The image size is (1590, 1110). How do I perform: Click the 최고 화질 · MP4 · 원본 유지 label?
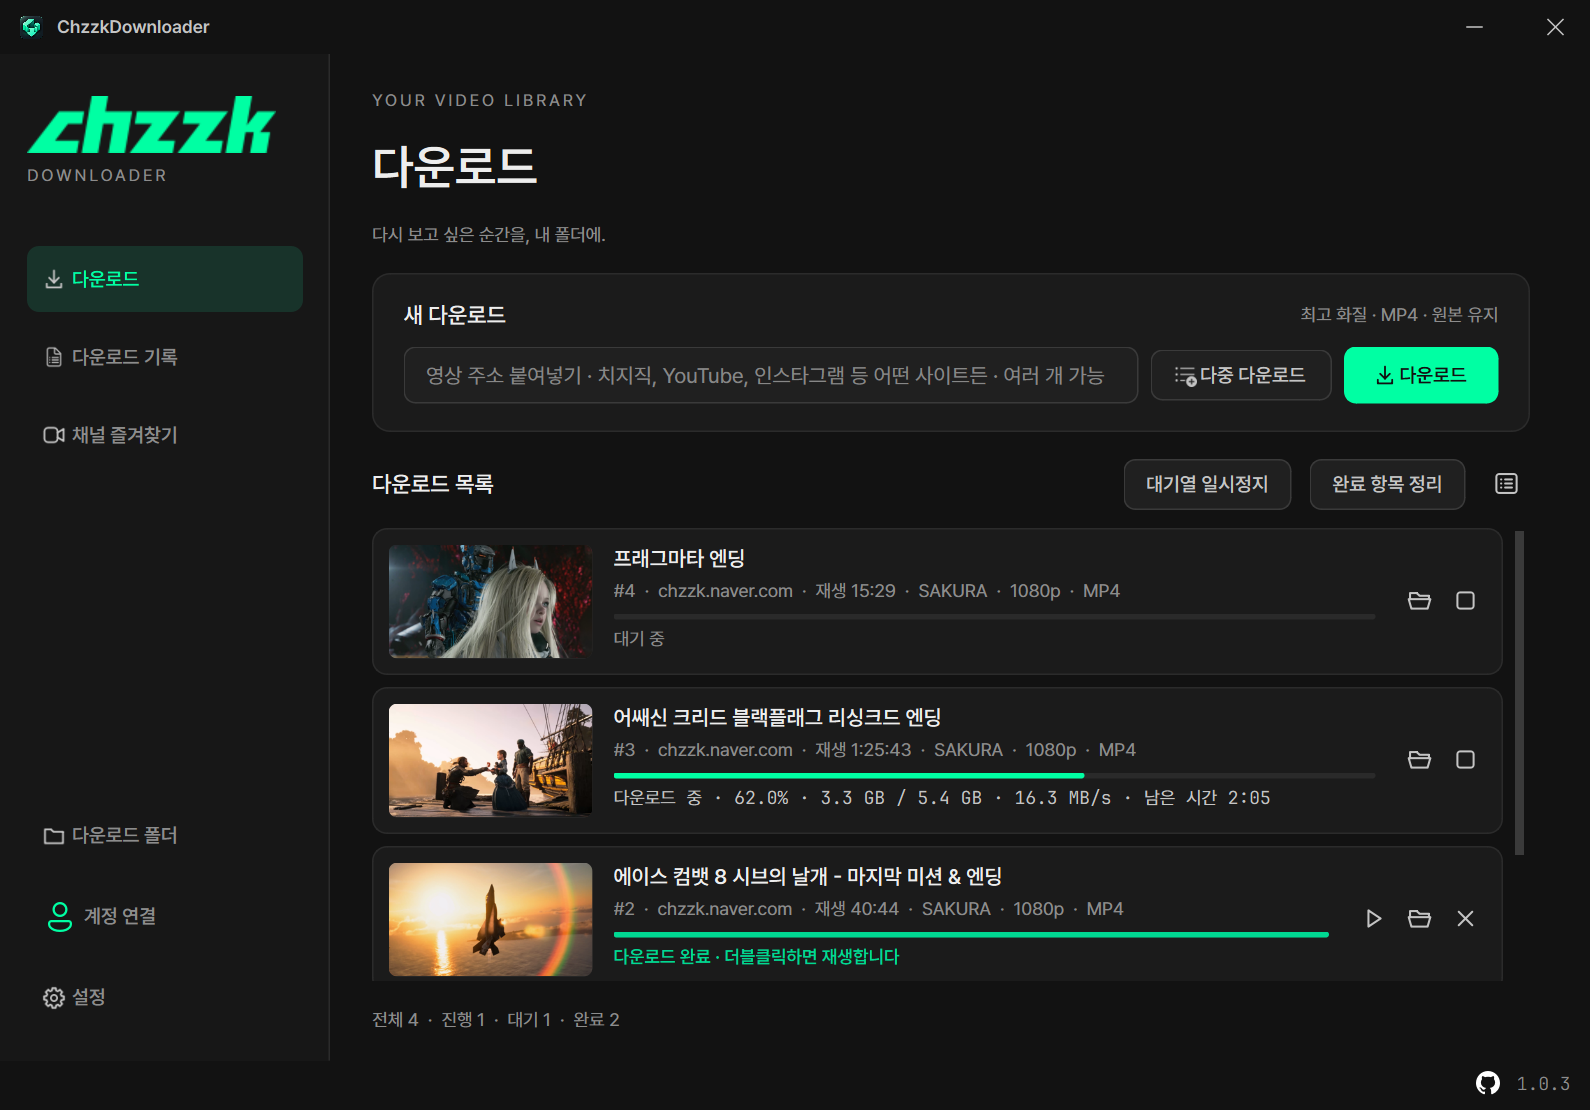(1399, 314)
